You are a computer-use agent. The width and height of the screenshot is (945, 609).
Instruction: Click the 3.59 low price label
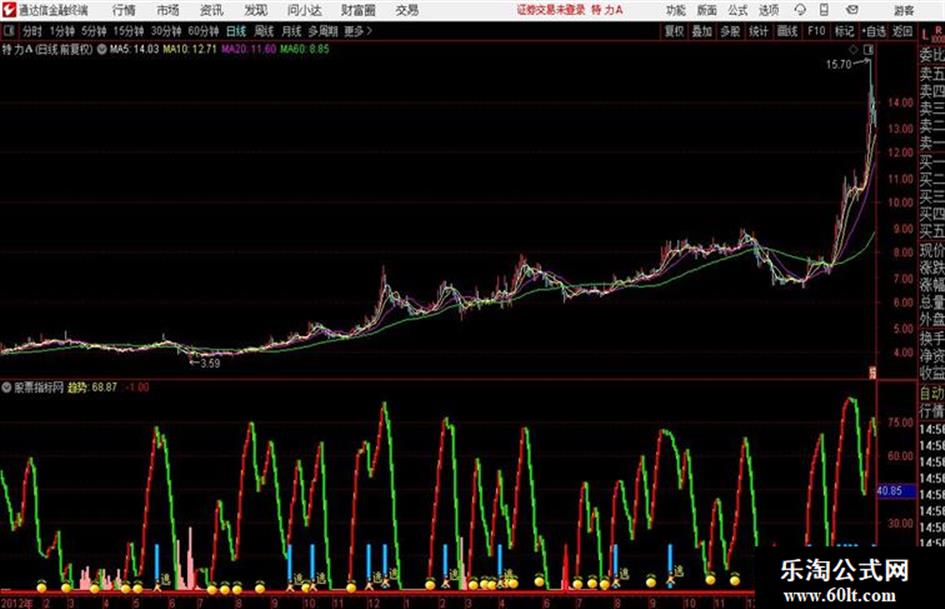210,363
